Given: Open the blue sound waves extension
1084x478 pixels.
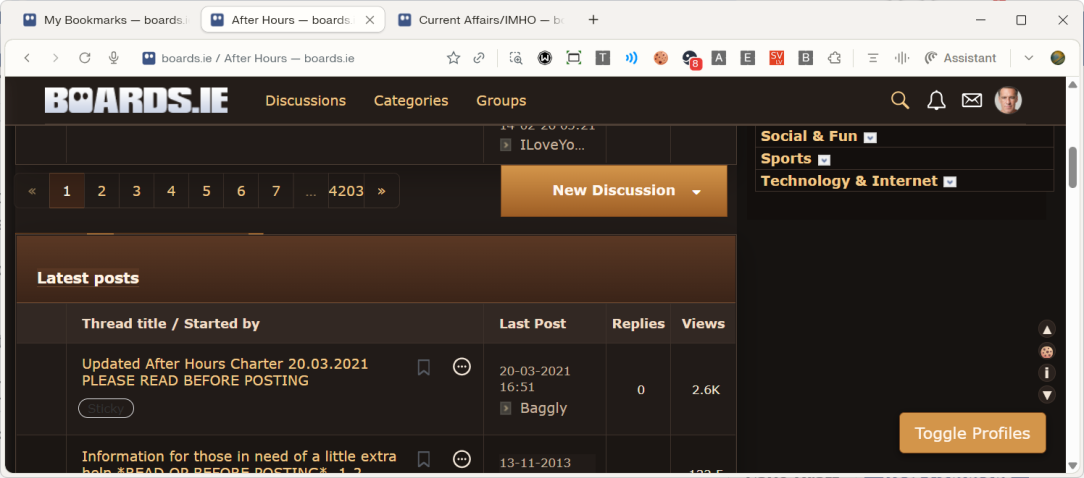Looking at the screenshot, I should coord(631,58).
